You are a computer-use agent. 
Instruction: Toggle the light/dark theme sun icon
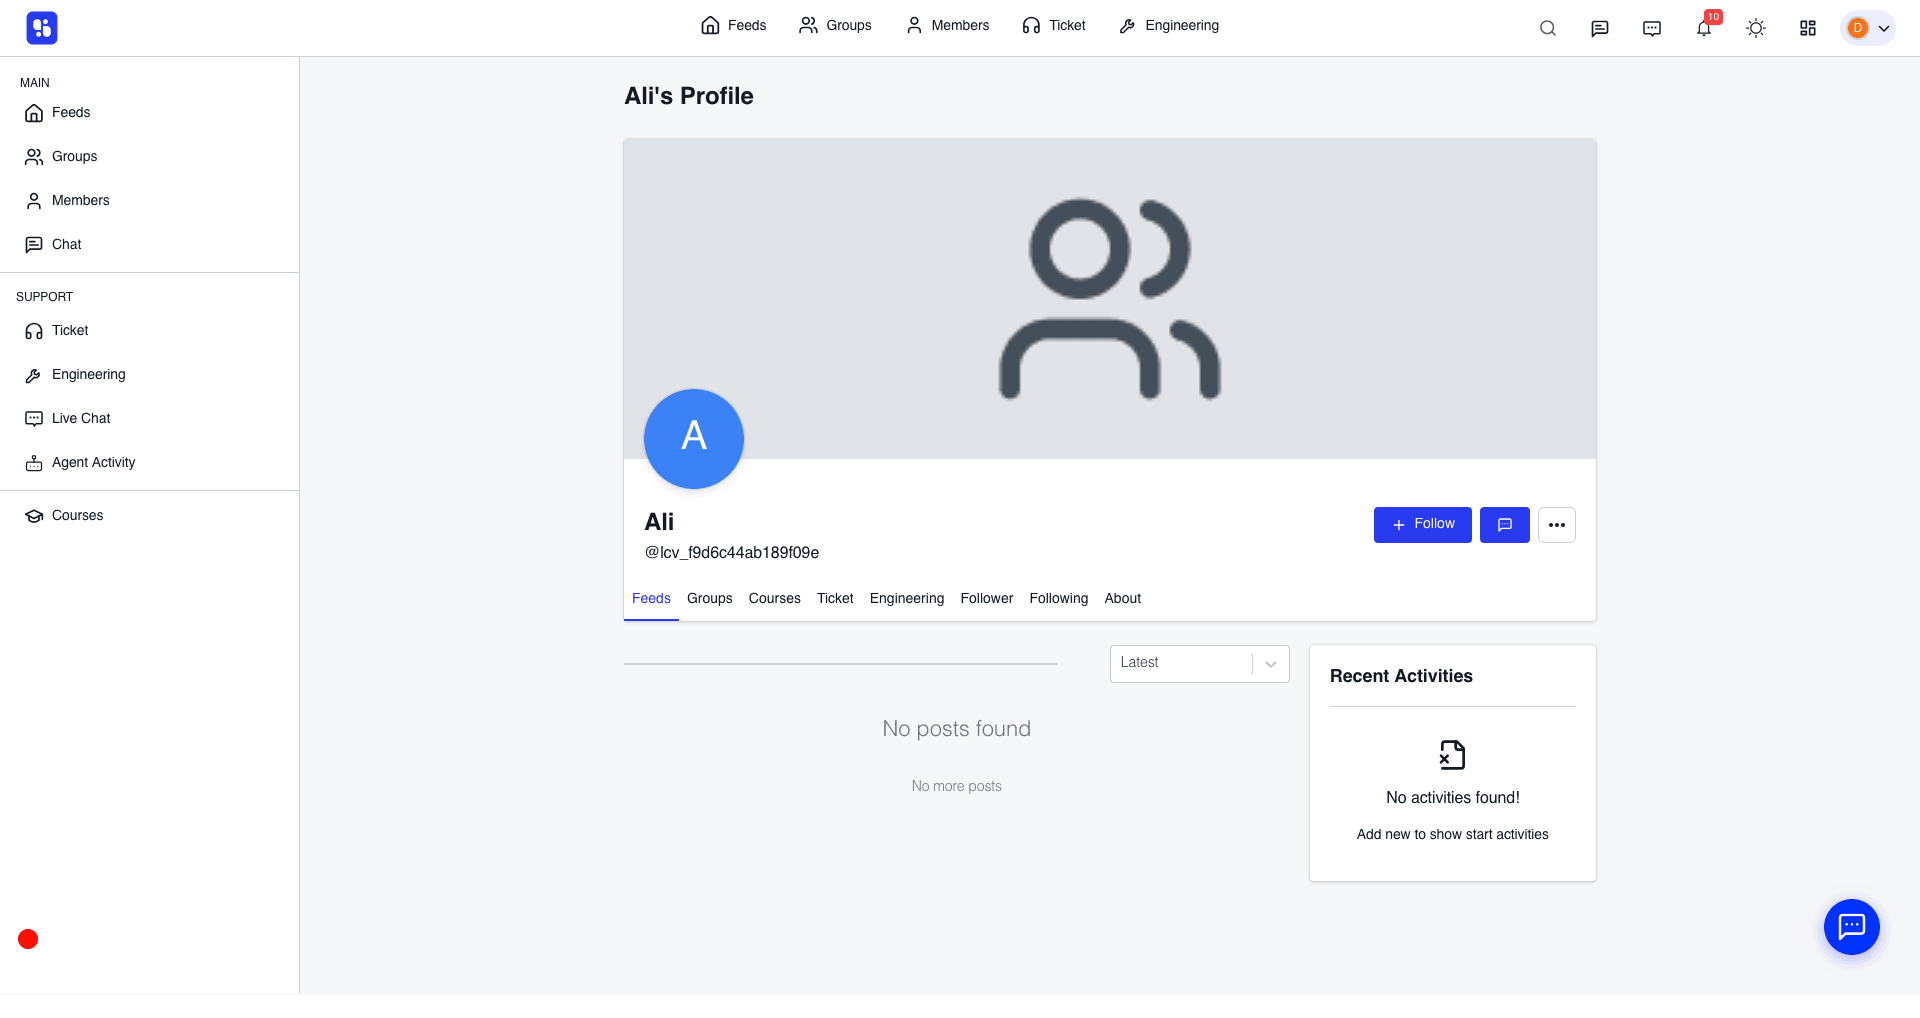pyautogui.click(x=1756, y=28)
